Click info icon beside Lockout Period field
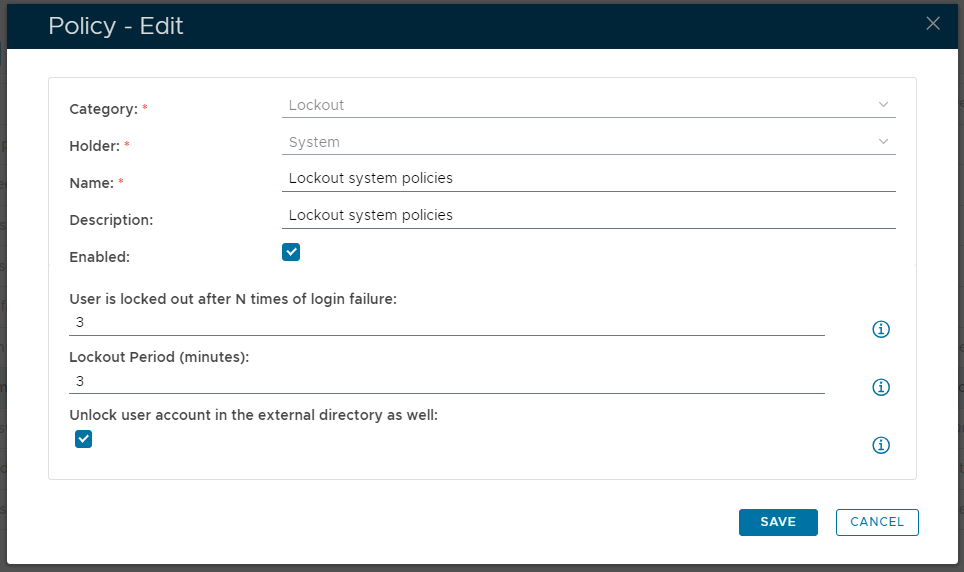The height and width of the screenshot is (572, 964). click(881, 387)
